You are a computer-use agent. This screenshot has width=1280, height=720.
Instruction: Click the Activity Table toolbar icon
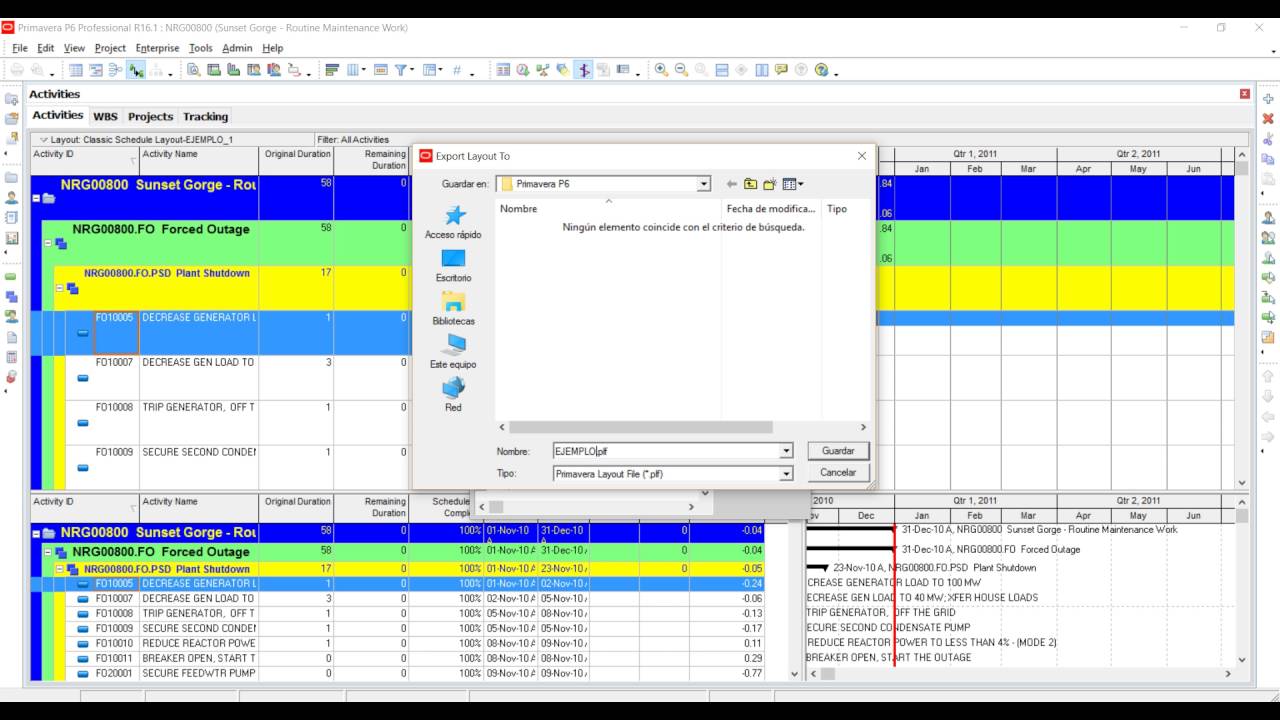tap(76, 70)
